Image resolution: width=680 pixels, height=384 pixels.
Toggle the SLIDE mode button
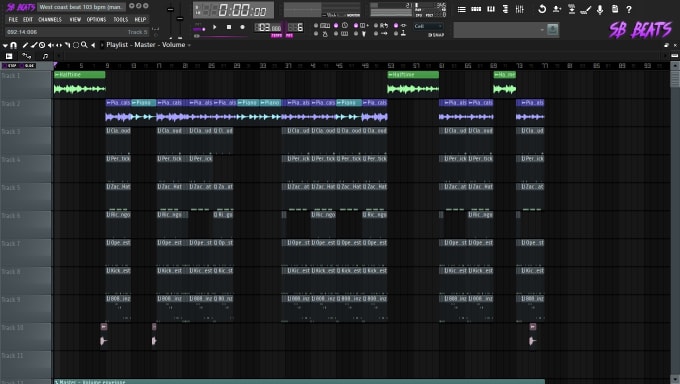(28, 66)
